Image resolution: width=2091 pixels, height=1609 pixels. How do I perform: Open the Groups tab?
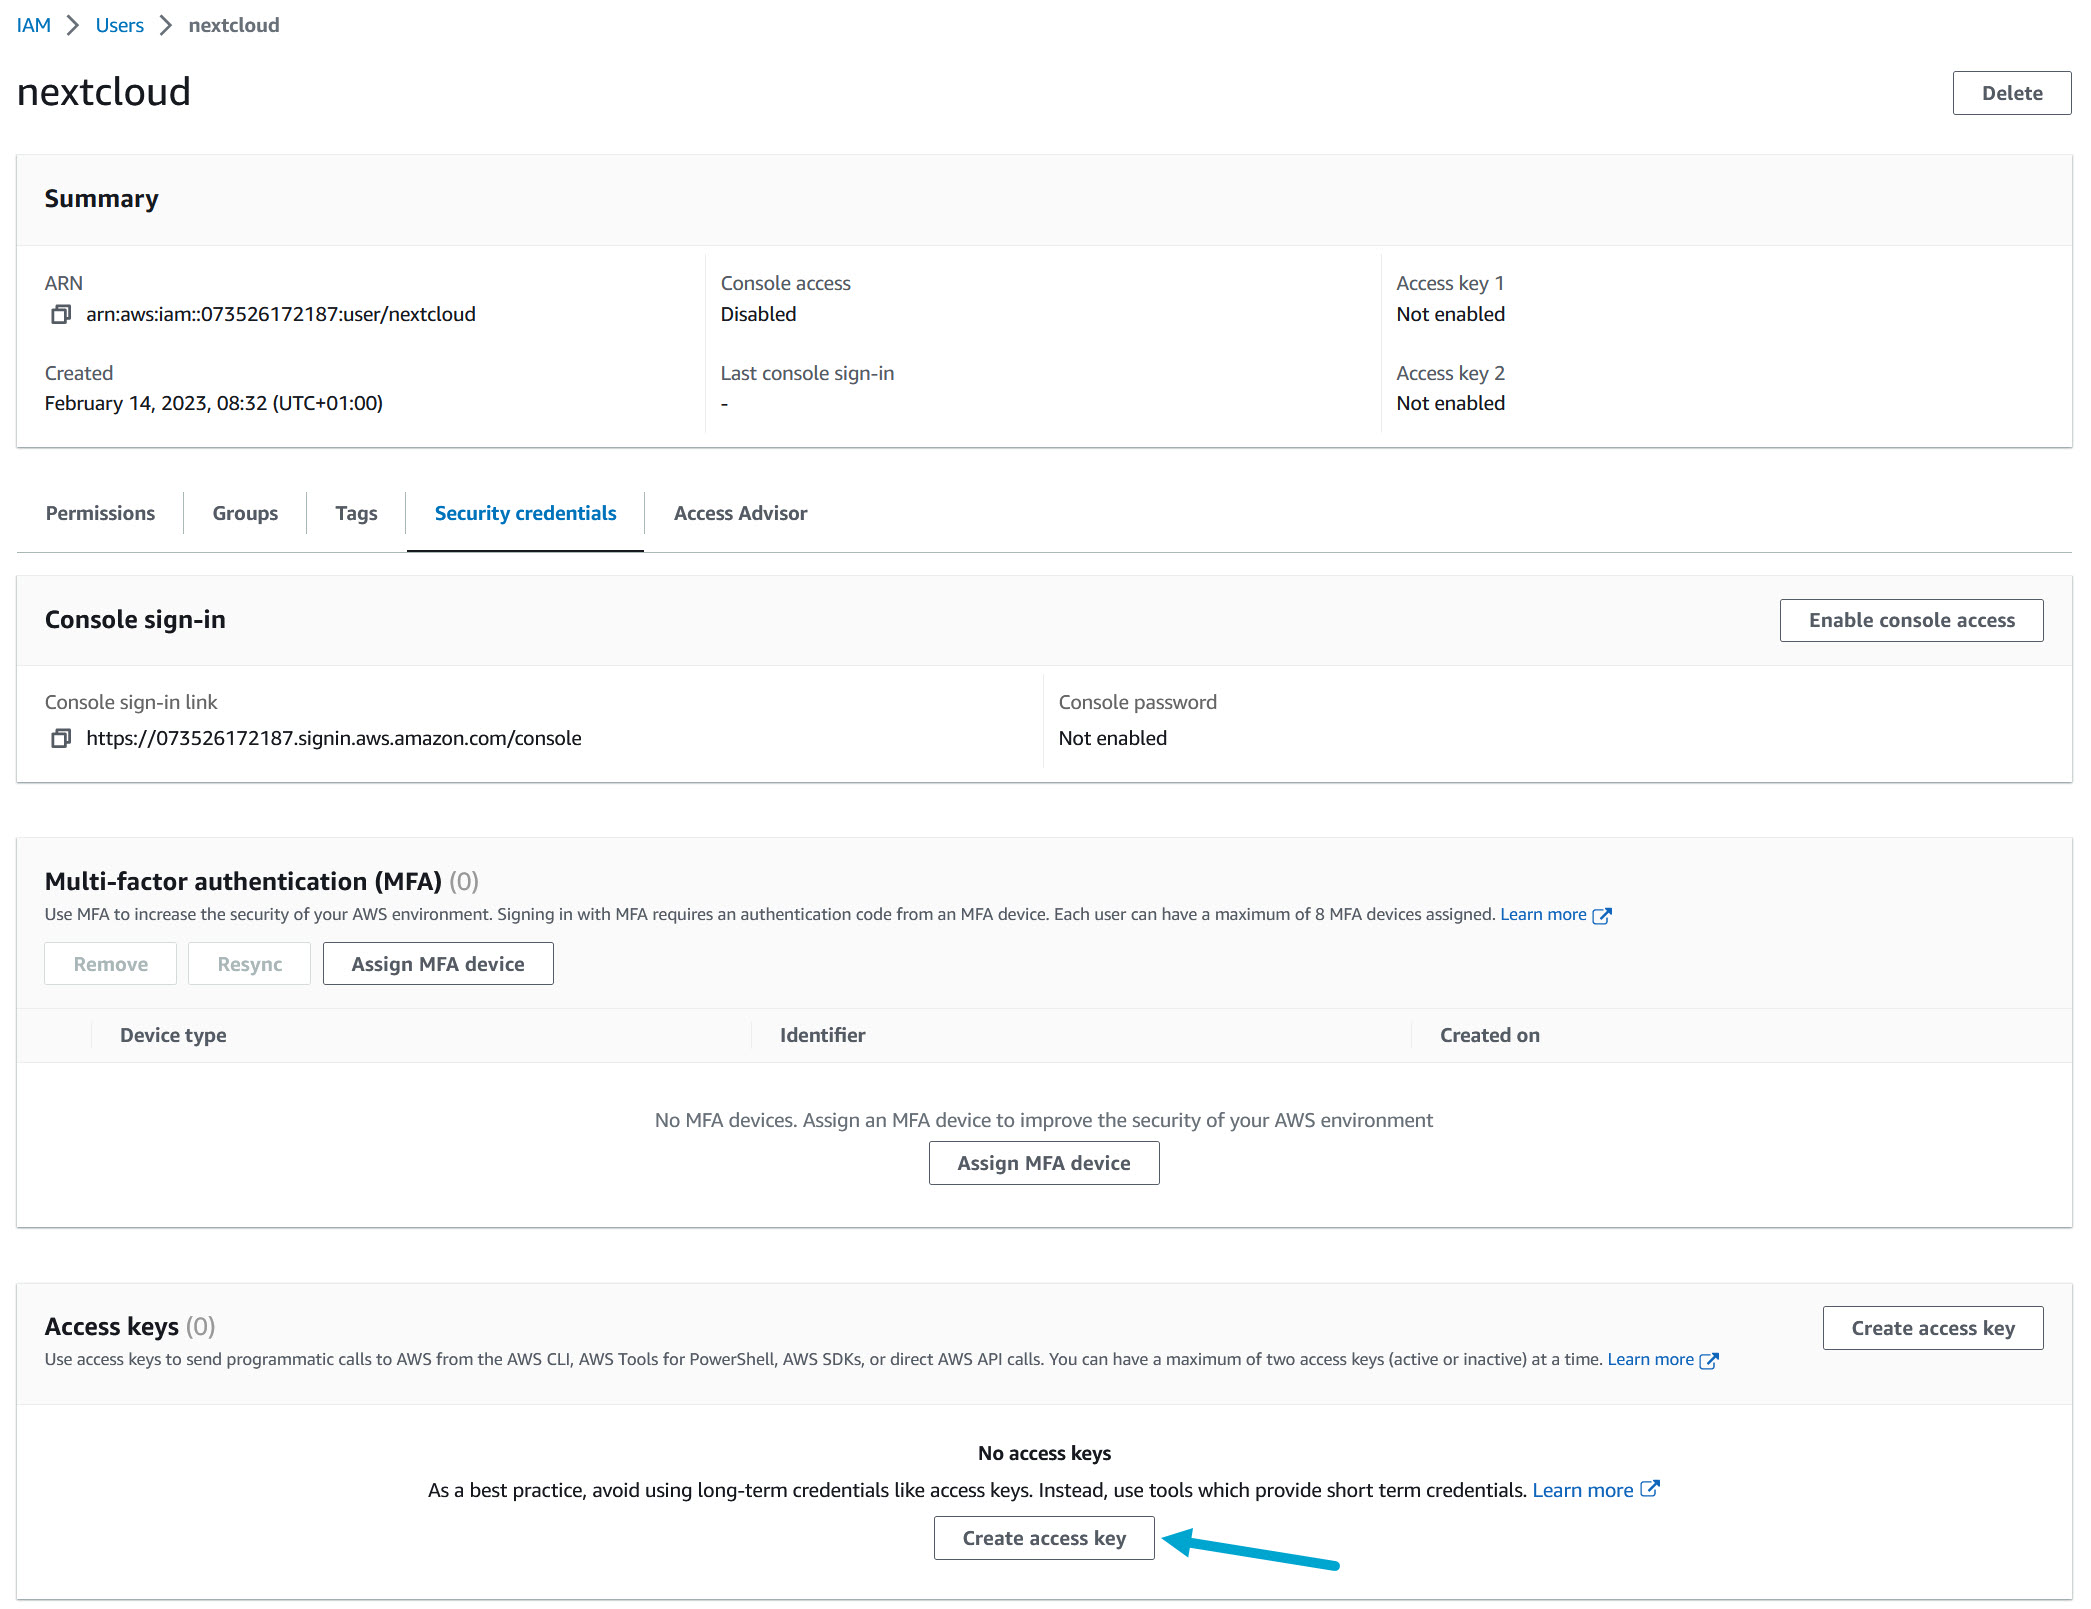point(244,513)
